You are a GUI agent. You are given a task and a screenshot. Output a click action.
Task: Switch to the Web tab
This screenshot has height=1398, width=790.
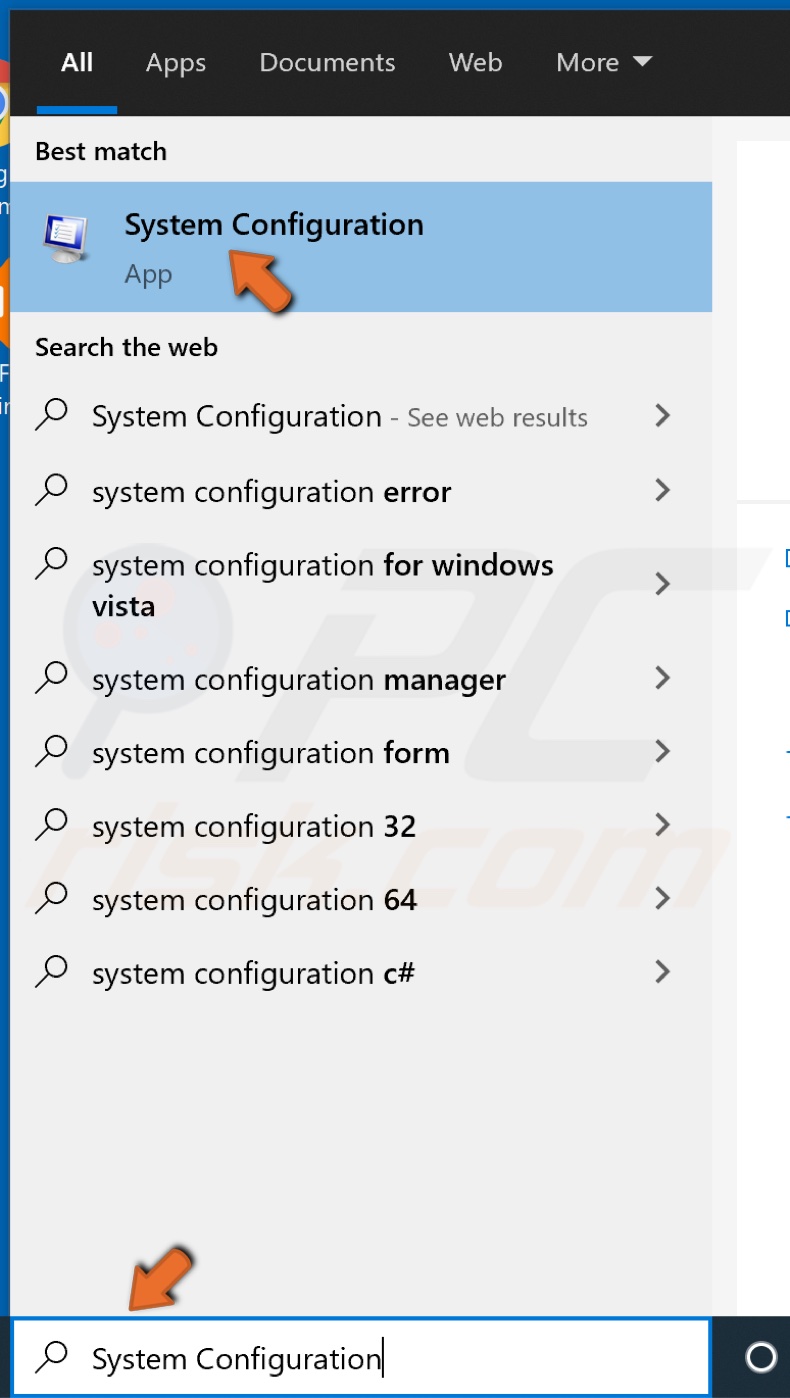tap(475, 62)
